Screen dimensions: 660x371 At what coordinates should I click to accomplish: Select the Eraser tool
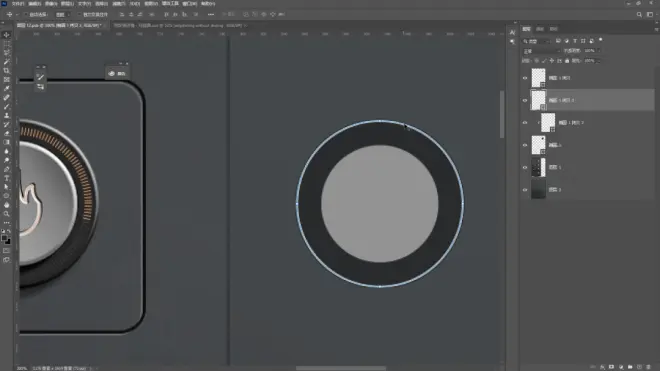pos(6,133)
